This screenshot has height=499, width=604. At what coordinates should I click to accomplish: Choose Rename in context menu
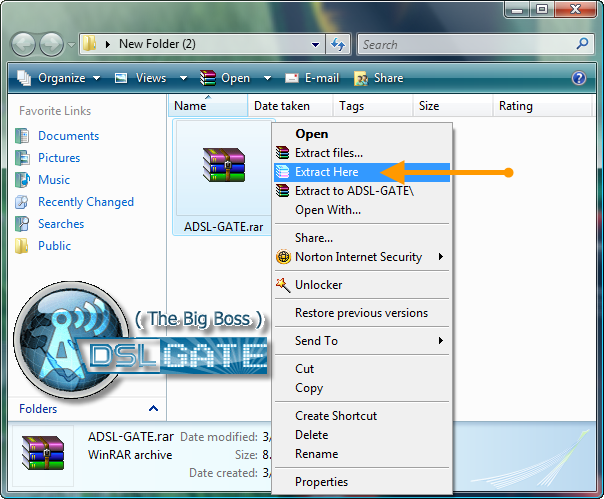pyautogui.click(x=362, y=454)
